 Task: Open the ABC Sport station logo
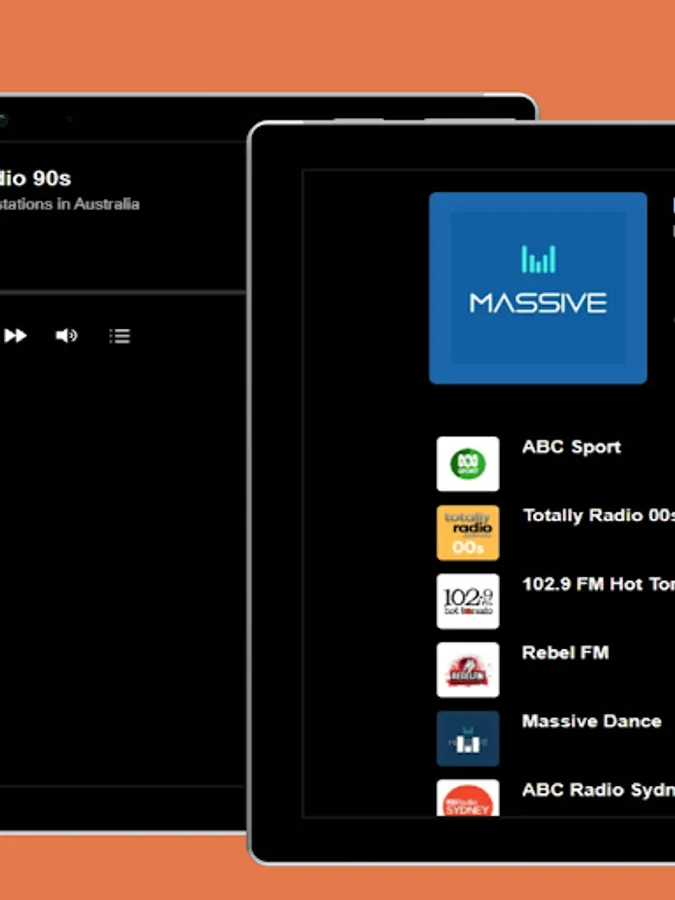pyautogui.click(x=468, y=464)
